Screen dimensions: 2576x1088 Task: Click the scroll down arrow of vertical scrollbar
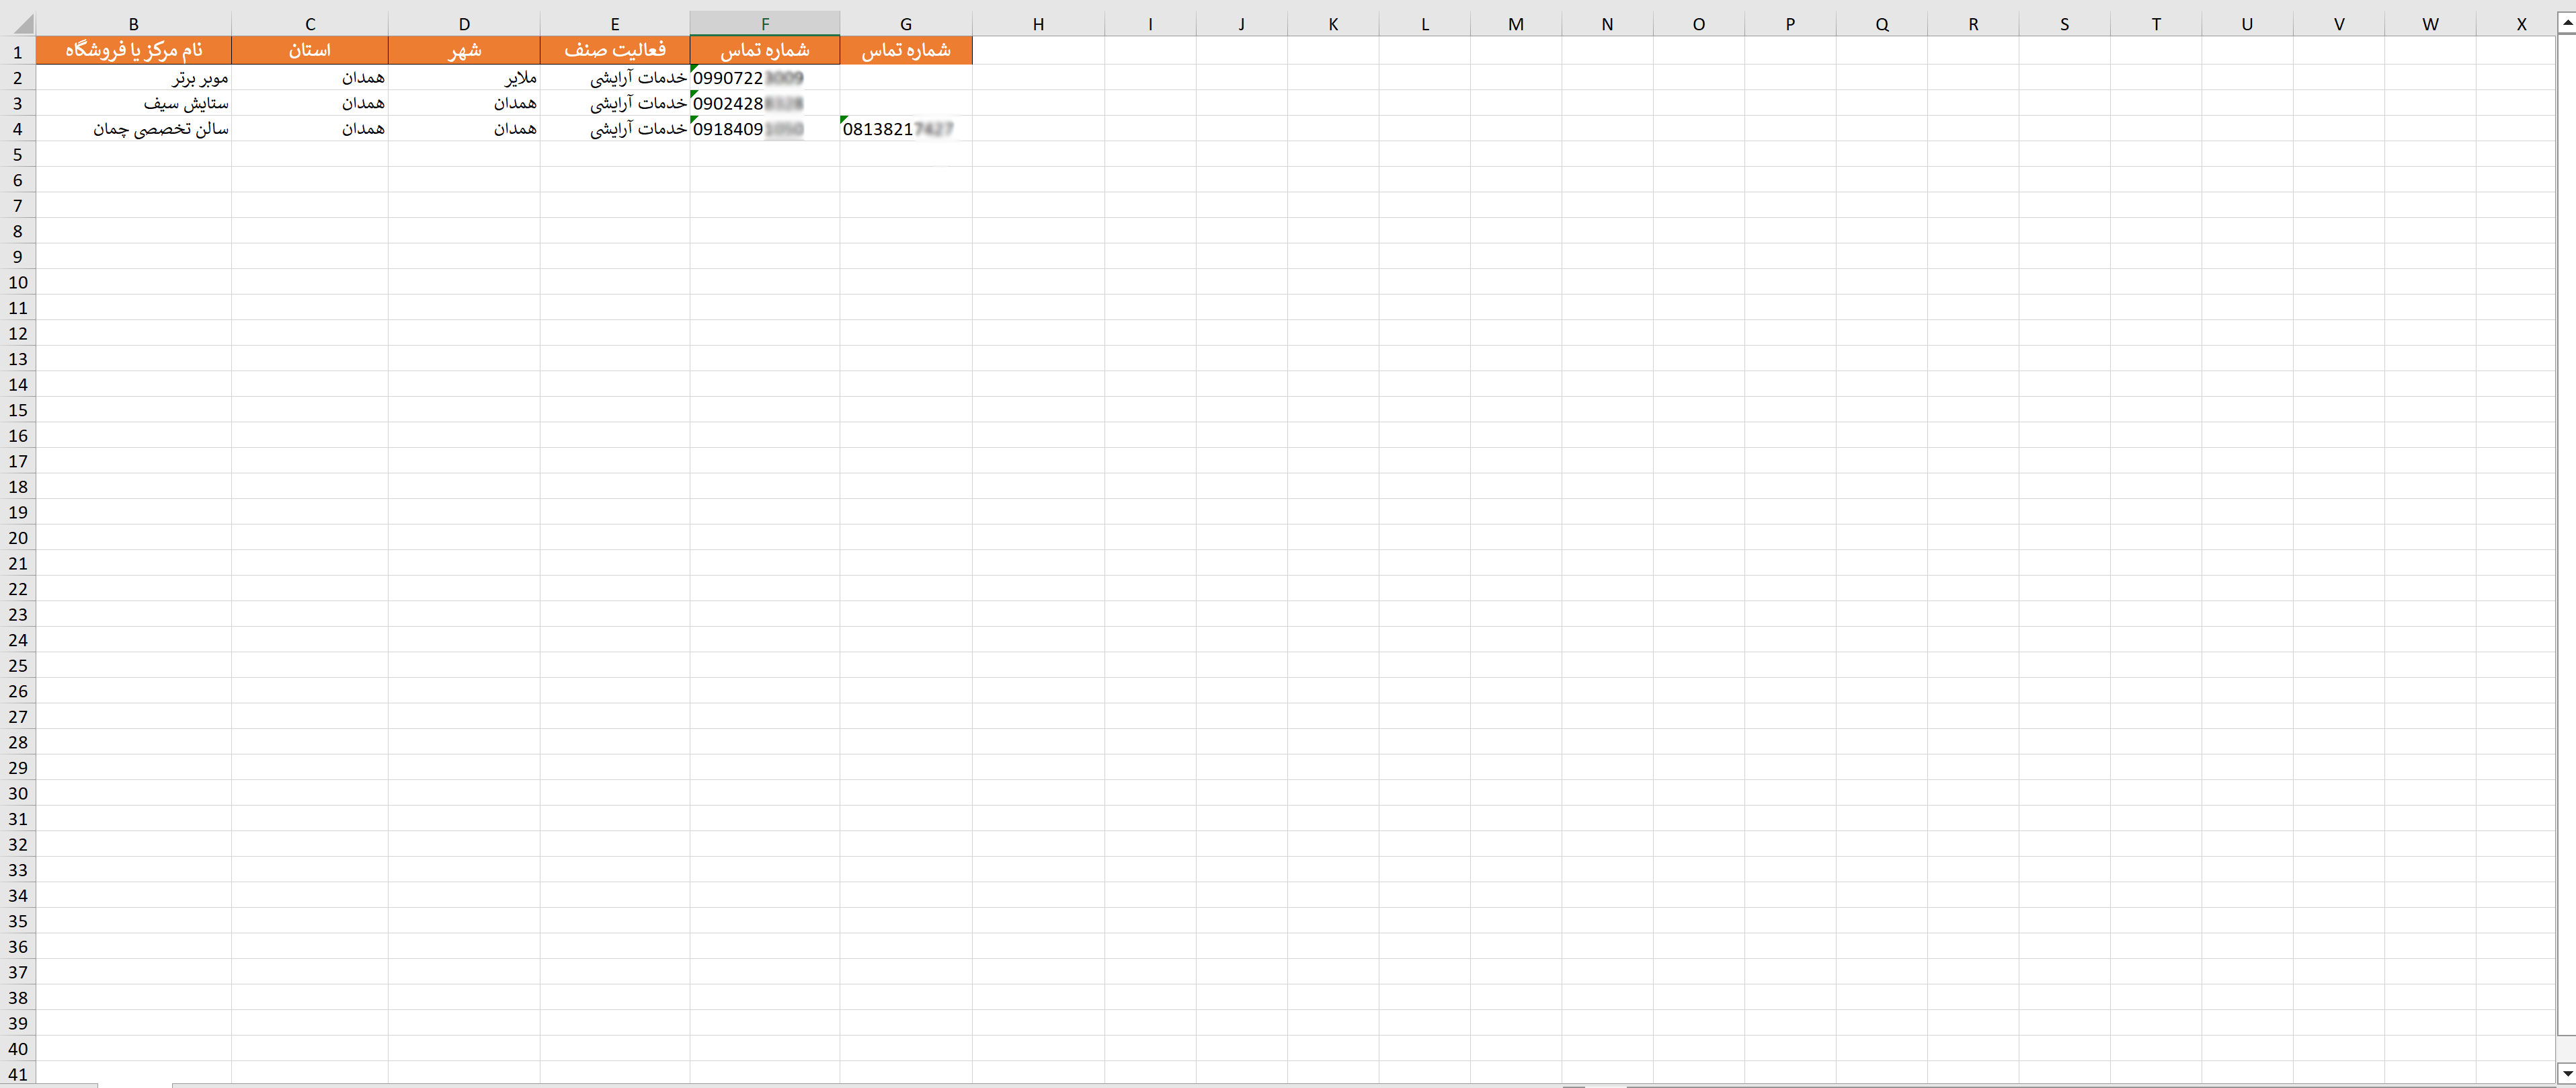[x=2566, y=1074]
